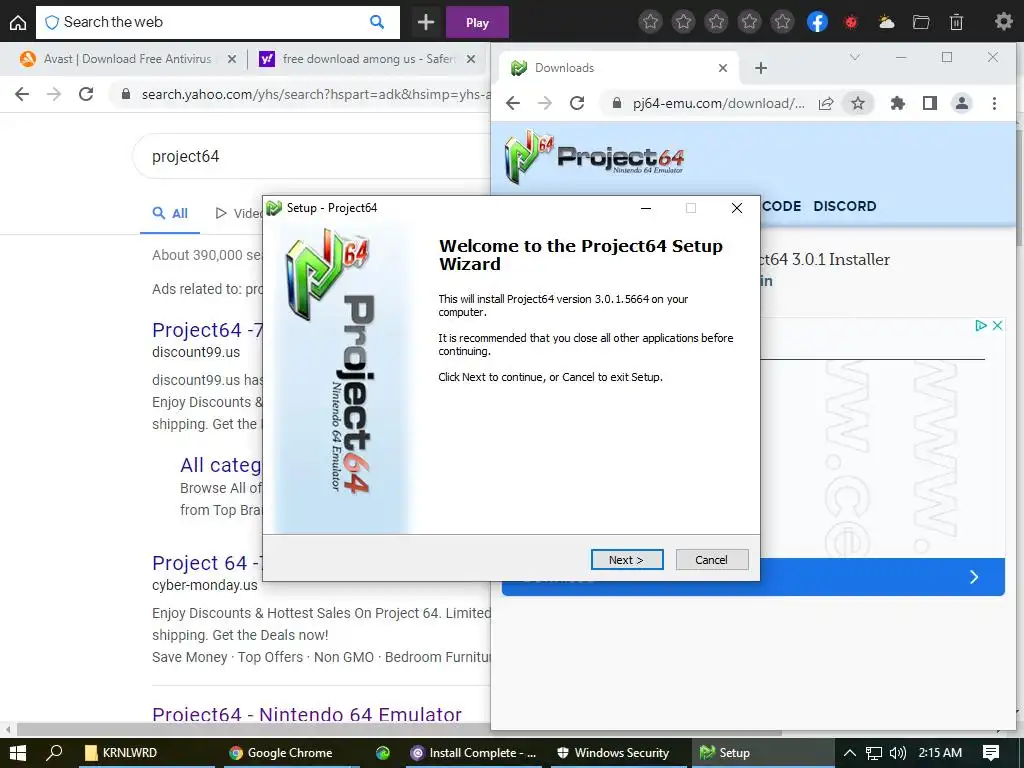Reload the pj64-emu.com page
Screen dimensions: 1024x768
[x=577, y=103]
